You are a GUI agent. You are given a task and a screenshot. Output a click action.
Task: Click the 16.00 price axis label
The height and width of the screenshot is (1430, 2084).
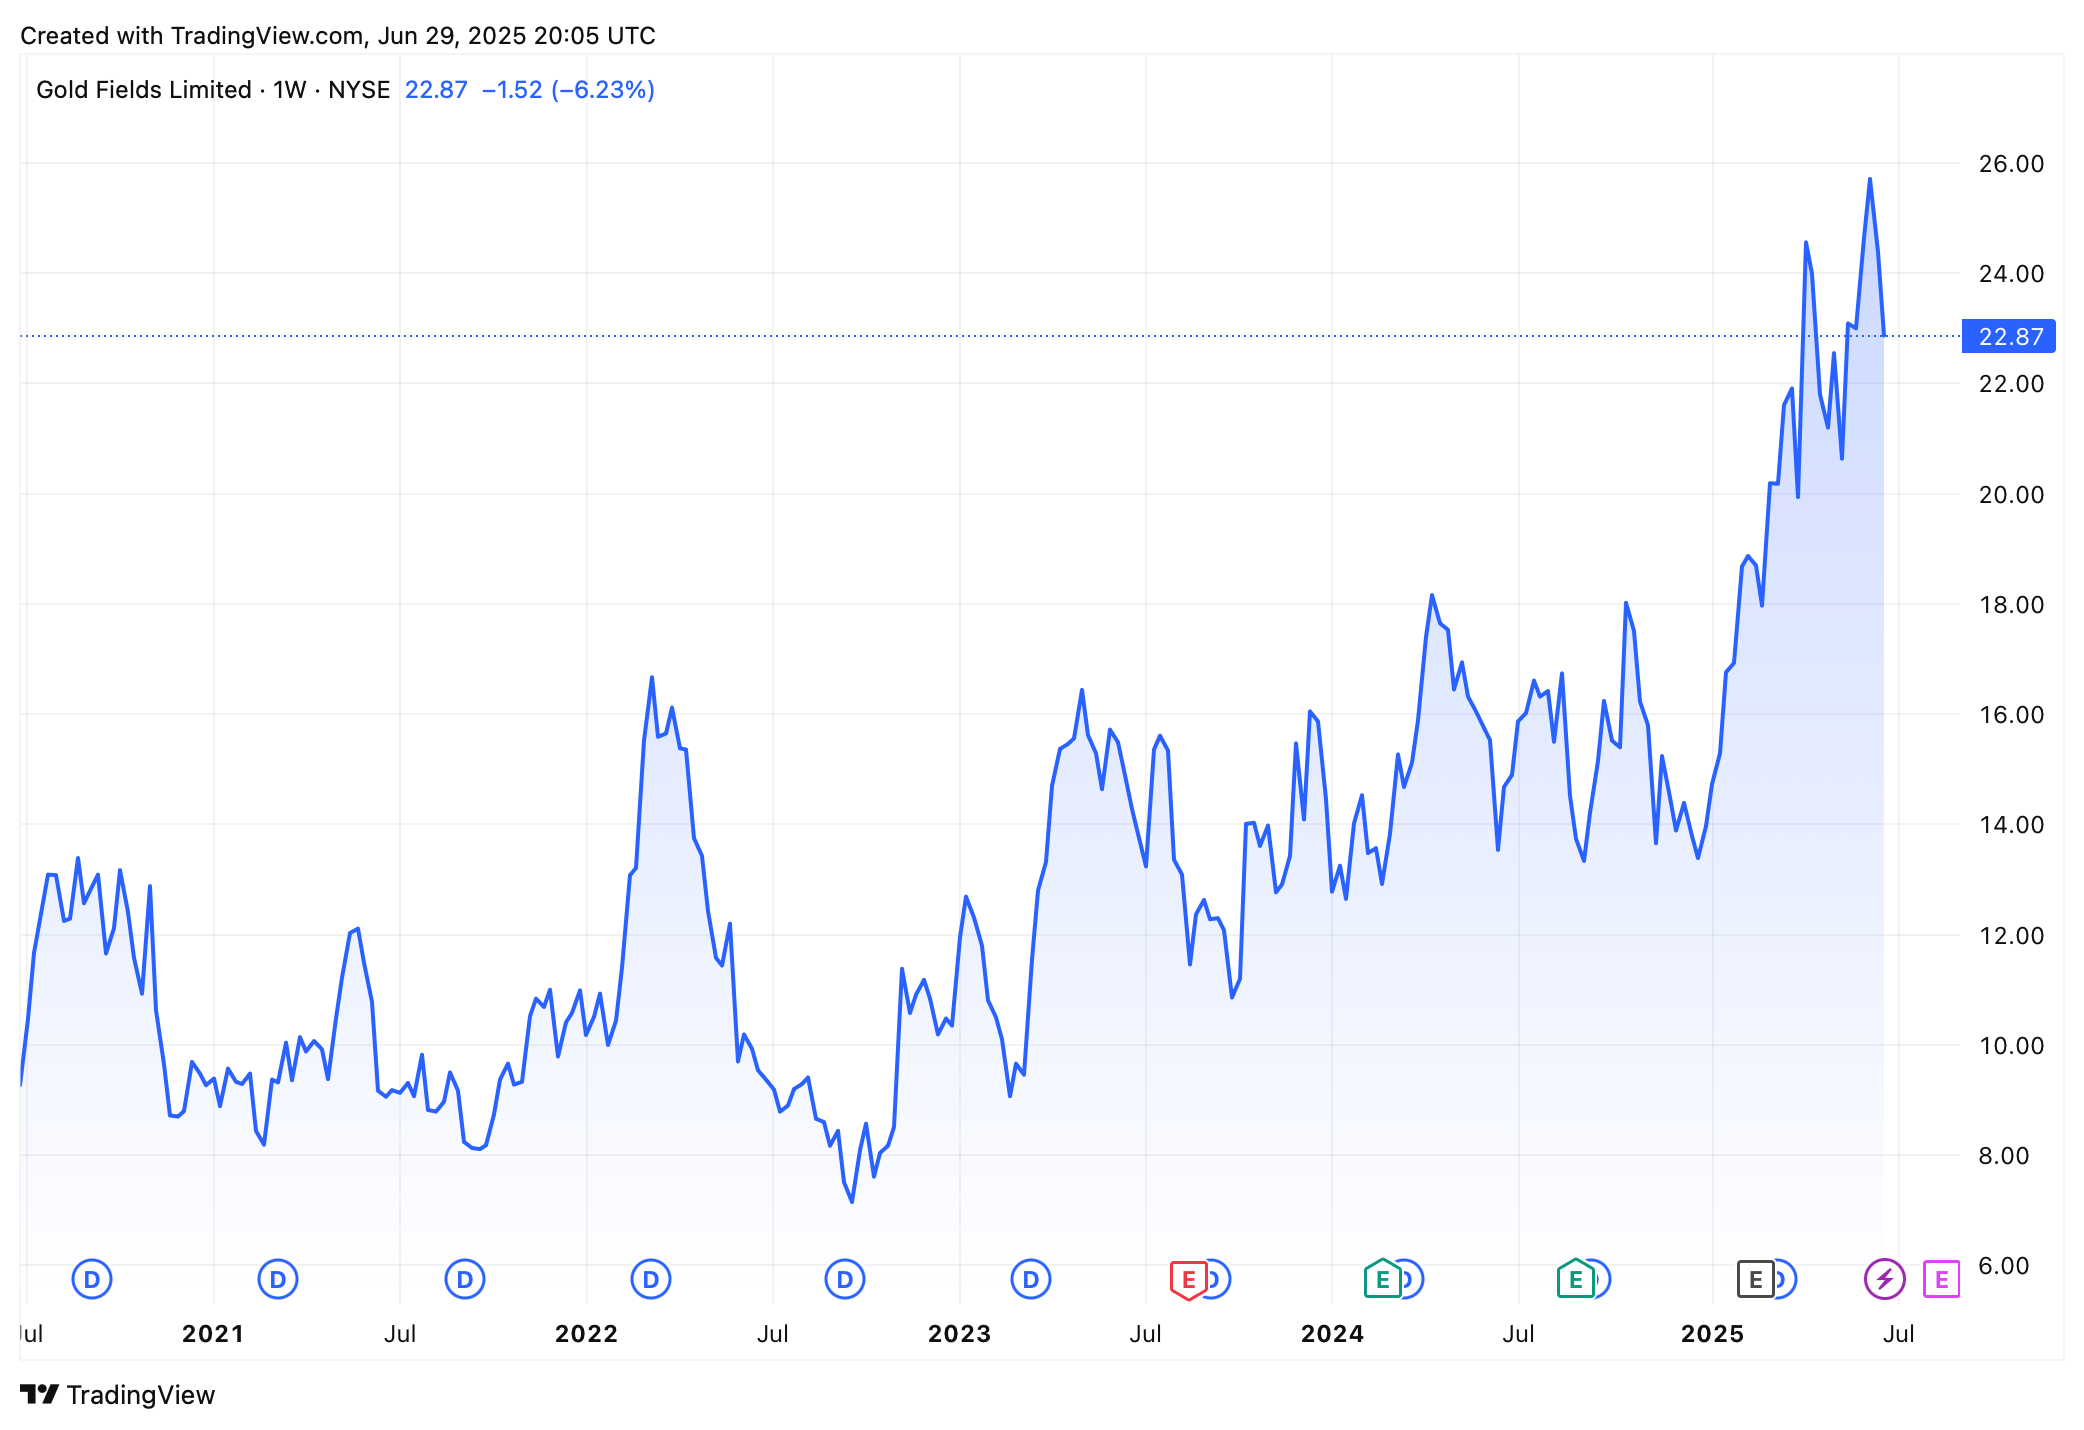click(x=2011, y=714)
